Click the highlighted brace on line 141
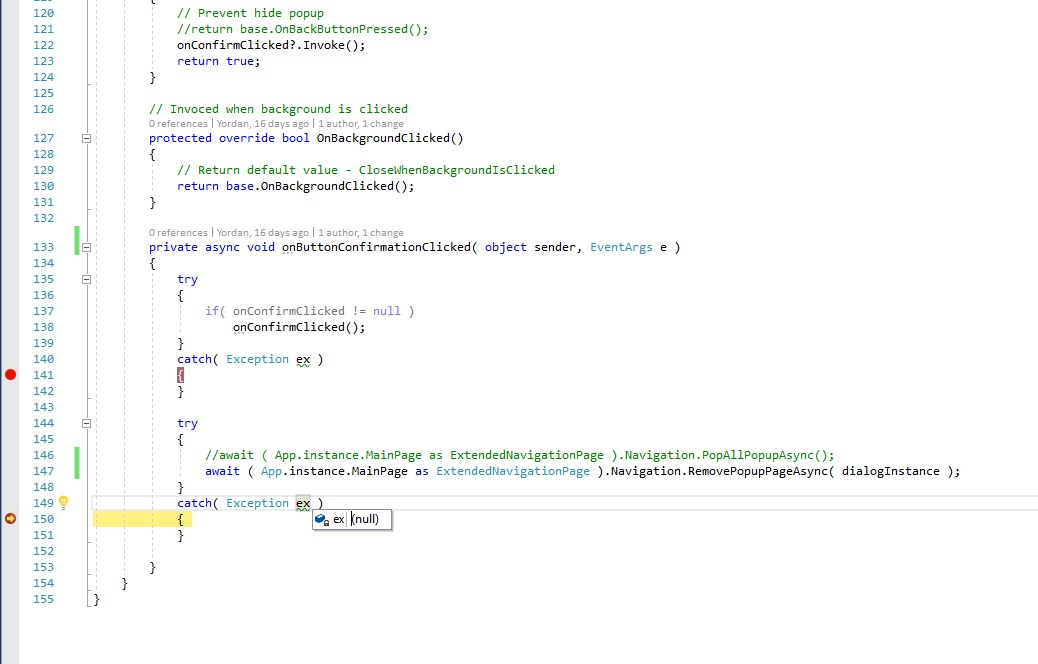The width and height of the screenshot is (1038, 664). pos(180,375)
